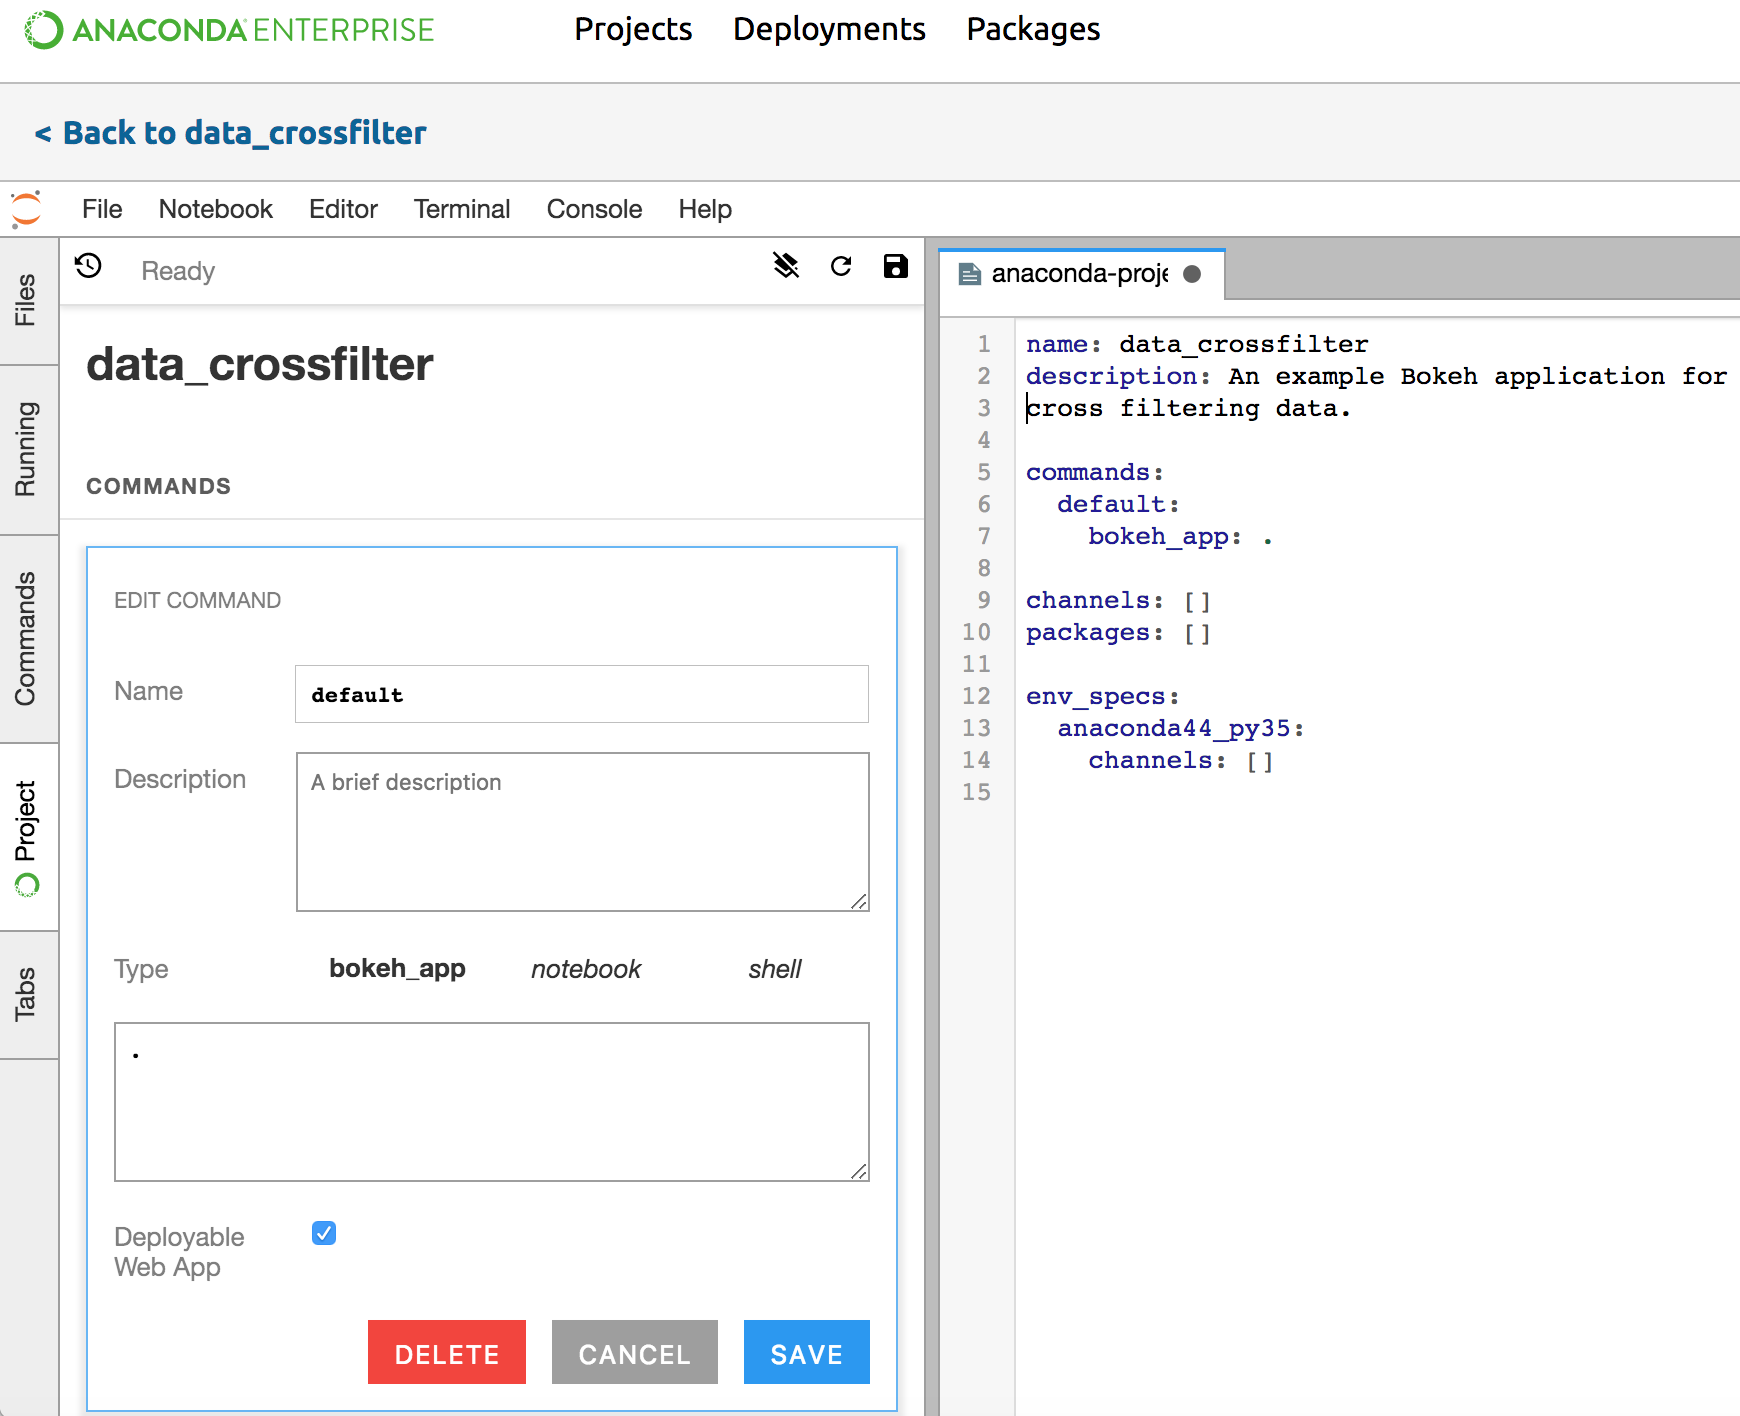Select the shell command type
This screenshot has width=1740, height=1416.
(775, 969)
